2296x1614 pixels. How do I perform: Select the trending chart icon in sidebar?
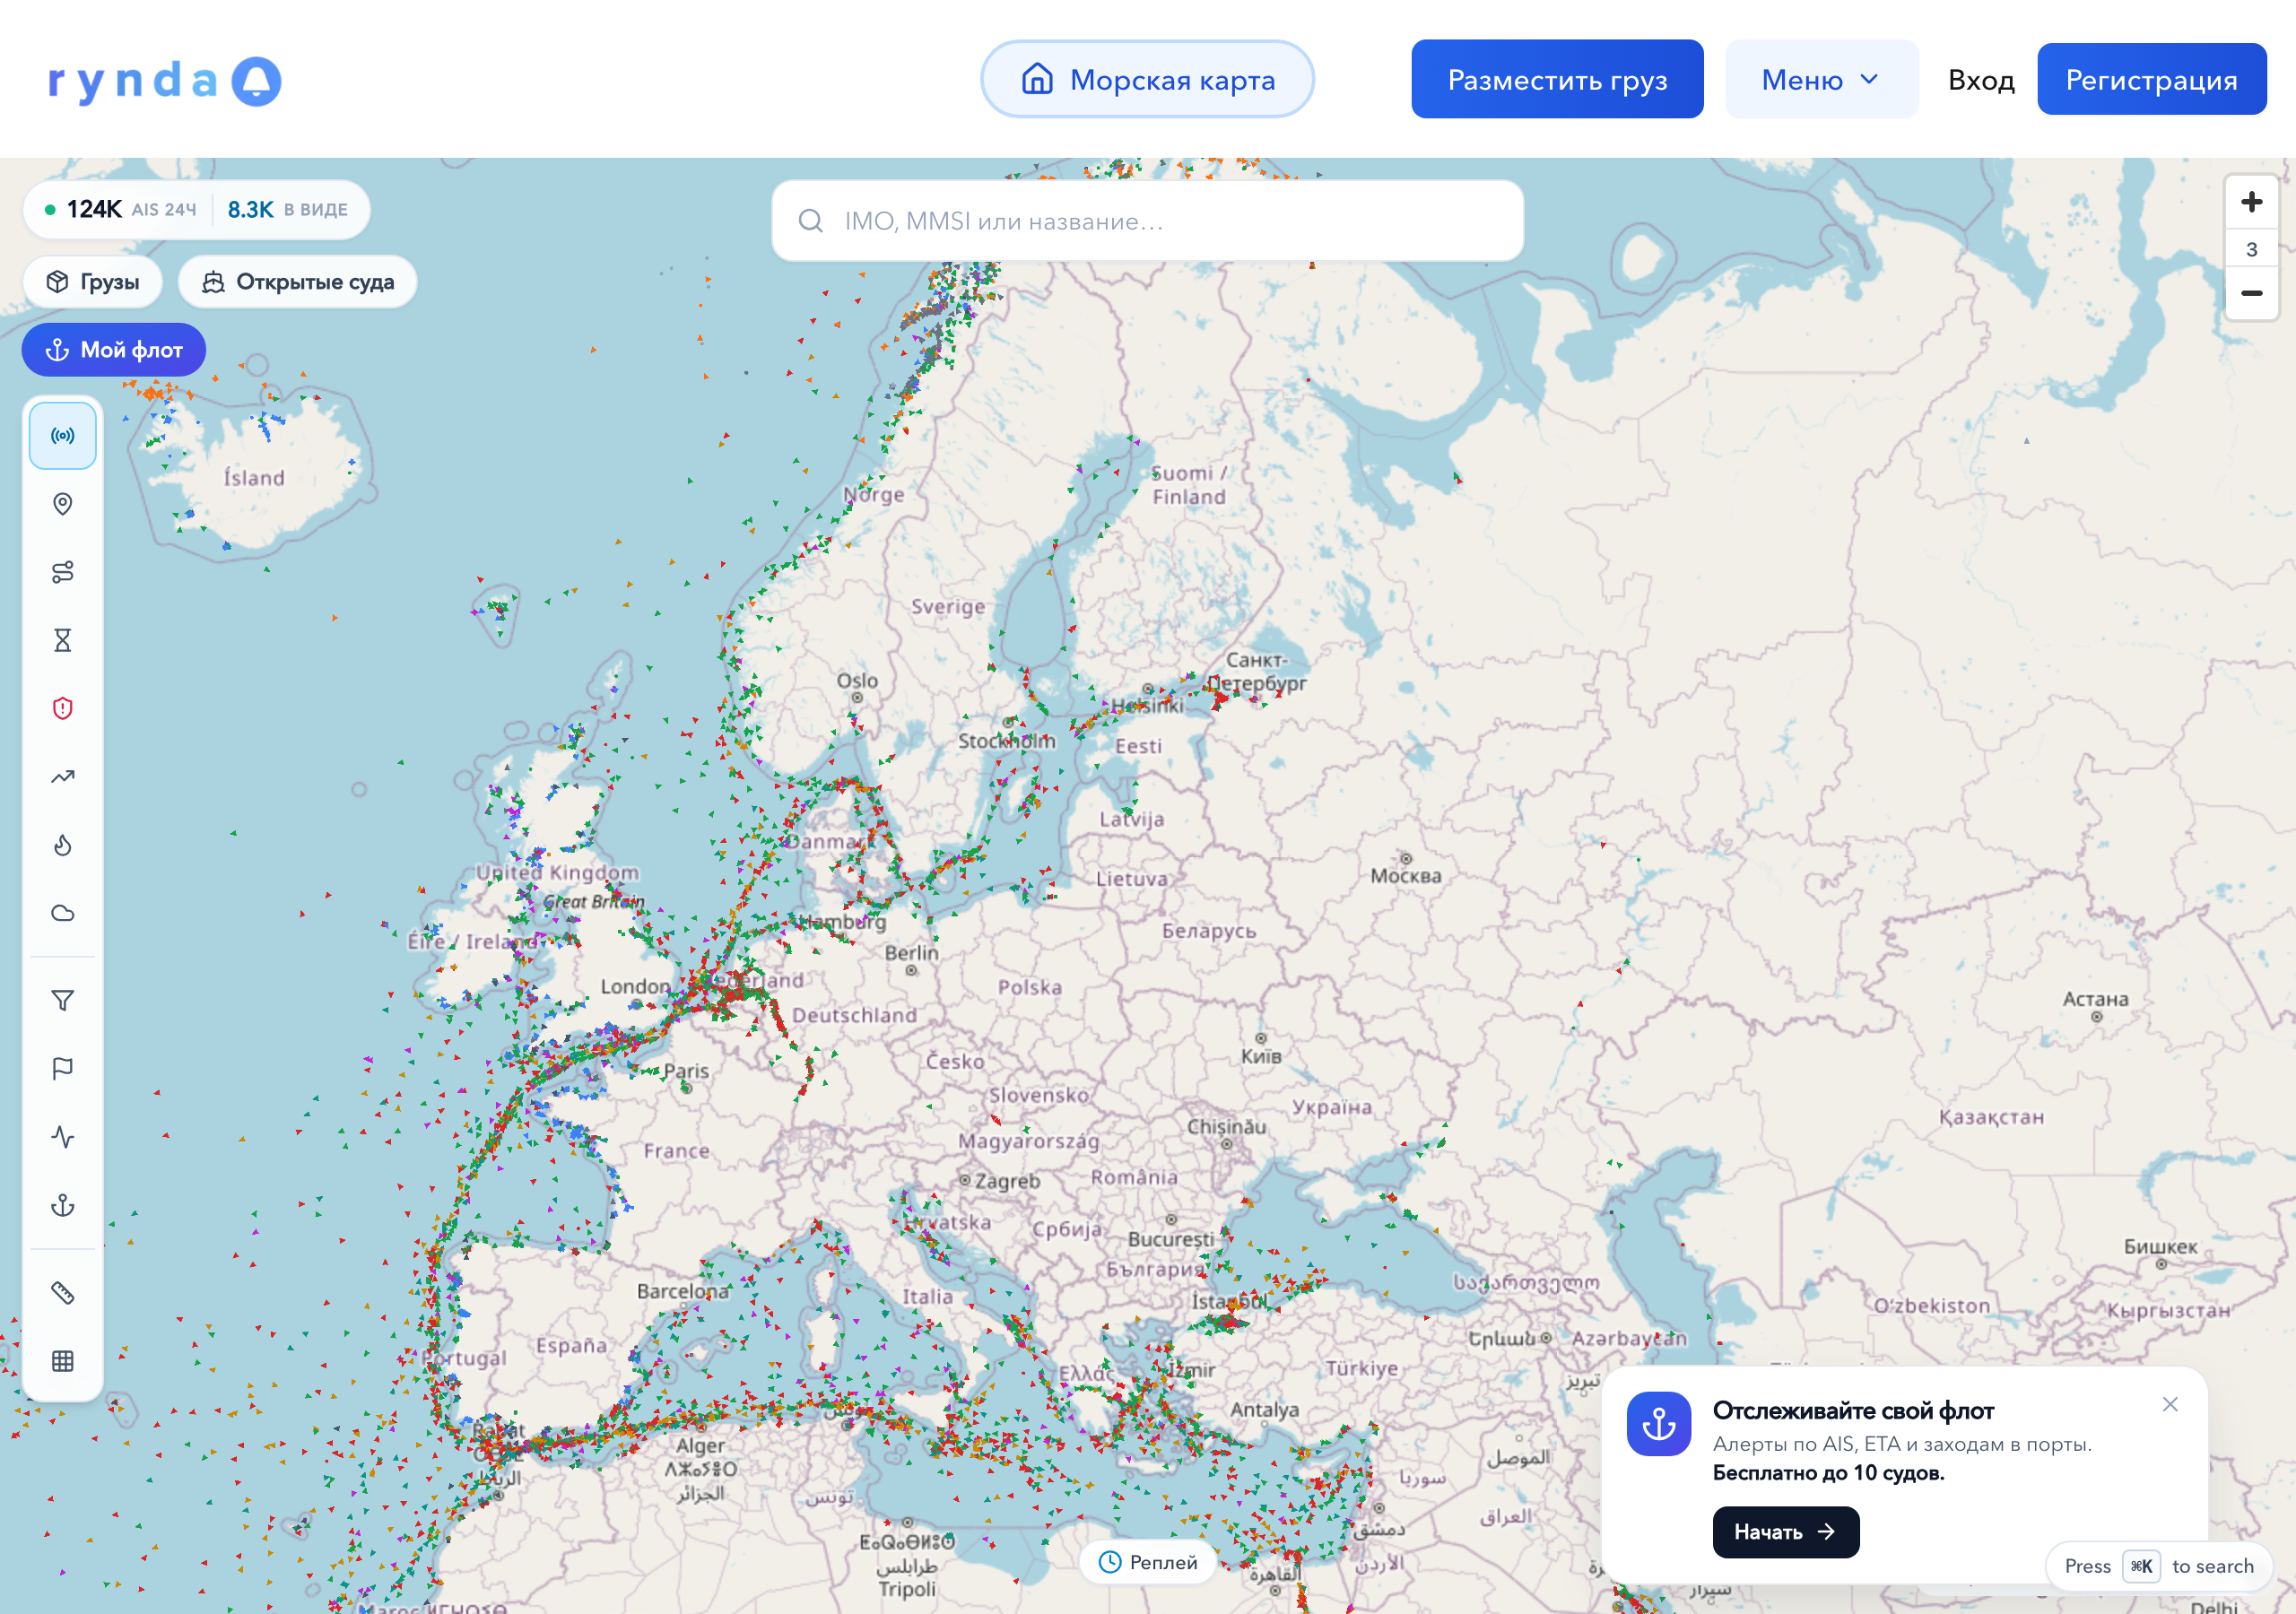tap(62, 777)
